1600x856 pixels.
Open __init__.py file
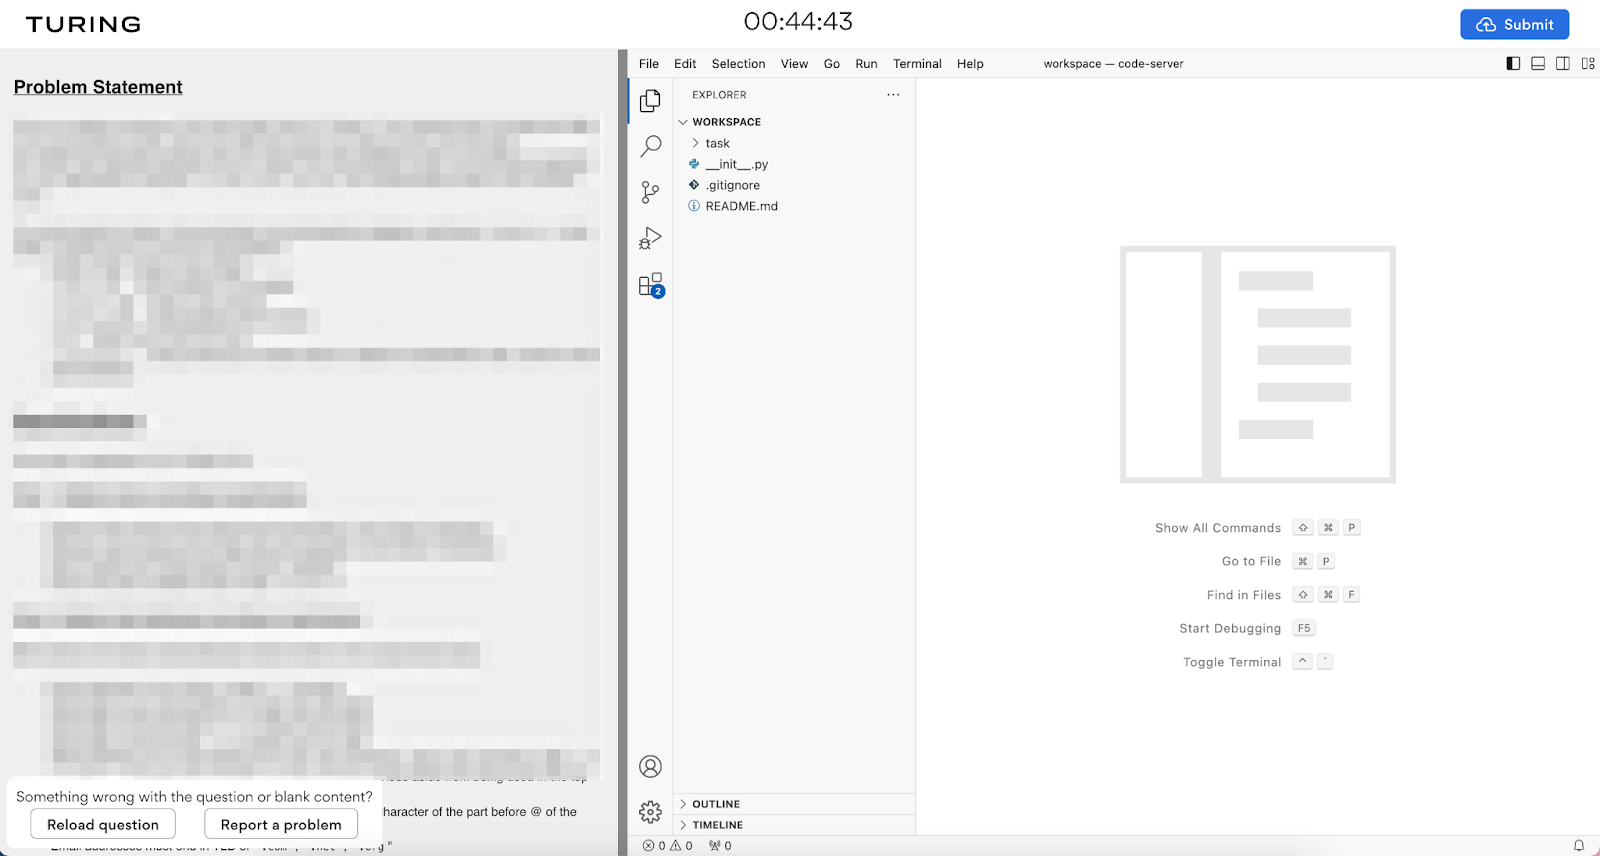[737, 164]
